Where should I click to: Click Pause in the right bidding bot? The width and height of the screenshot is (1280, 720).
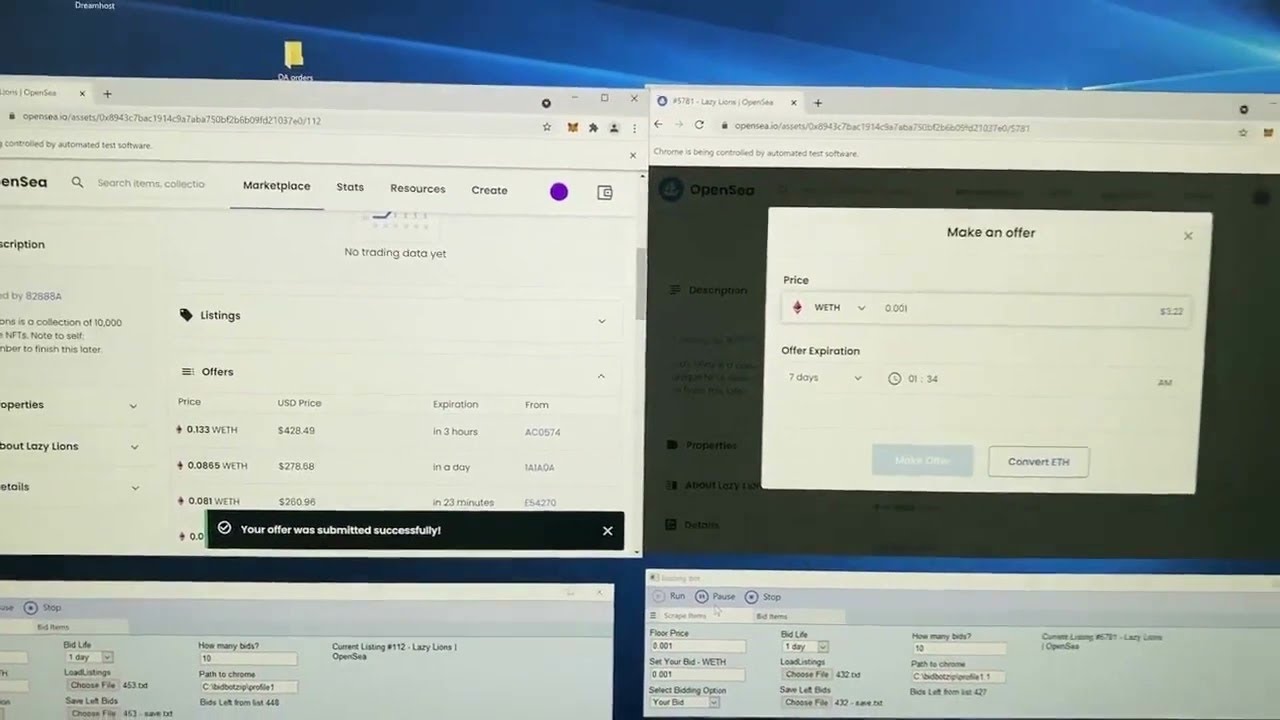click(715, 596)
